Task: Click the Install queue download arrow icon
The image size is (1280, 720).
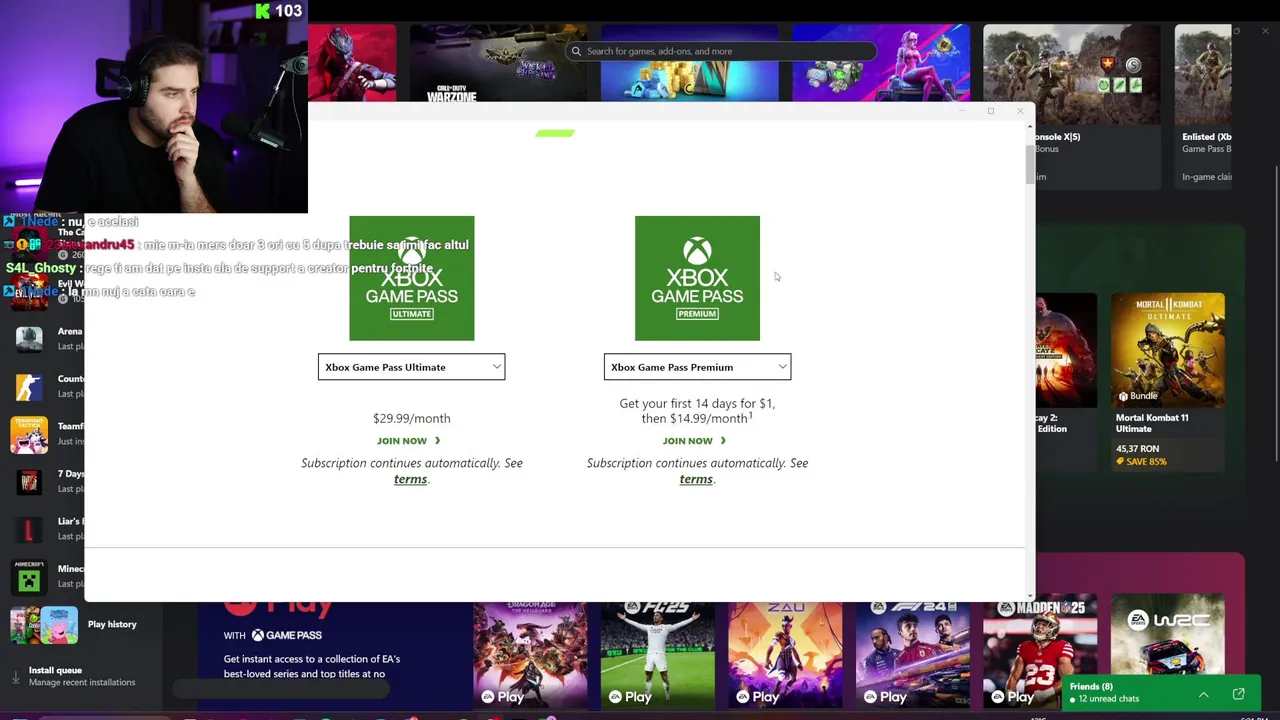Action: coord(16,676)
